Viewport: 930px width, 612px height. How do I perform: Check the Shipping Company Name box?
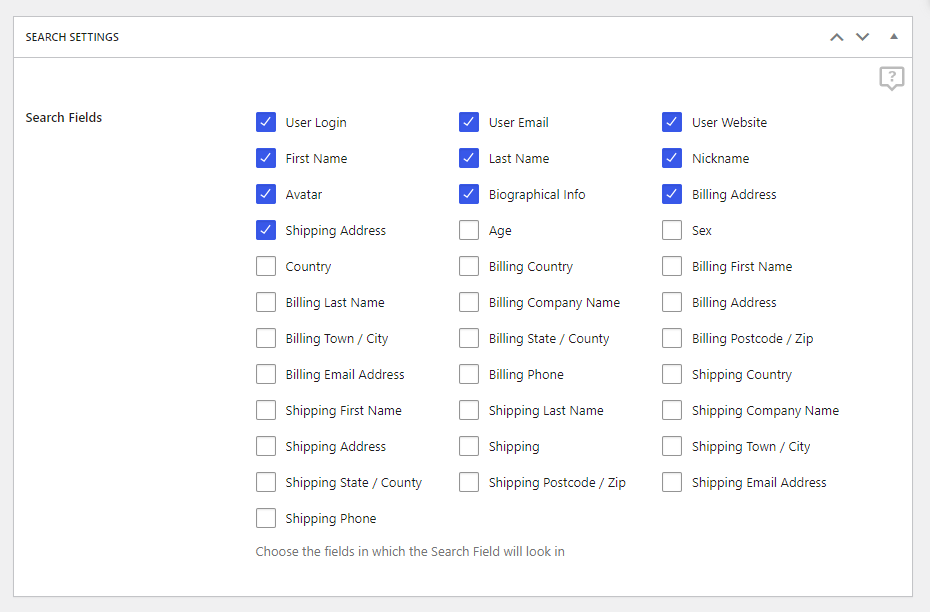[672, 410]
